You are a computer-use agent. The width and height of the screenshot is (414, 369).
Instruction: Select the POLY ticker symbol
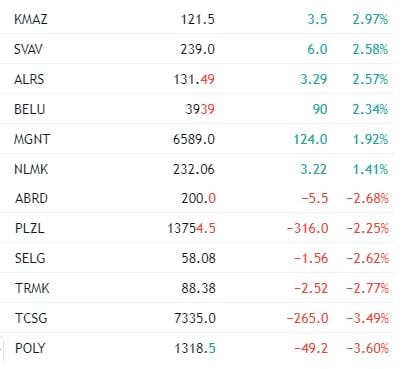tap(30, 348)
